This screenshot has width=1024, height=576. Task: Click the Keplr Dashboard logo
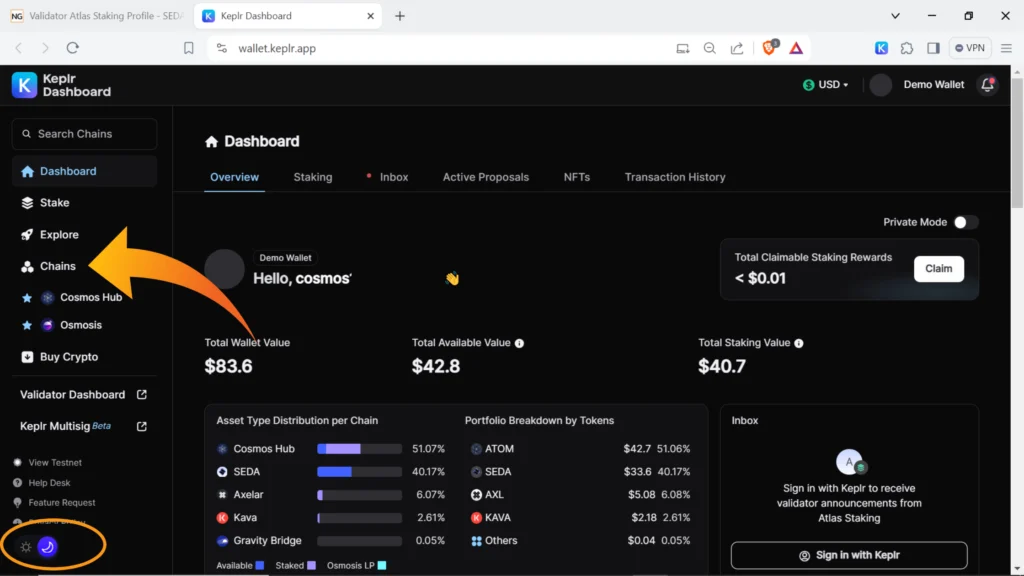(x=61, y=85)
